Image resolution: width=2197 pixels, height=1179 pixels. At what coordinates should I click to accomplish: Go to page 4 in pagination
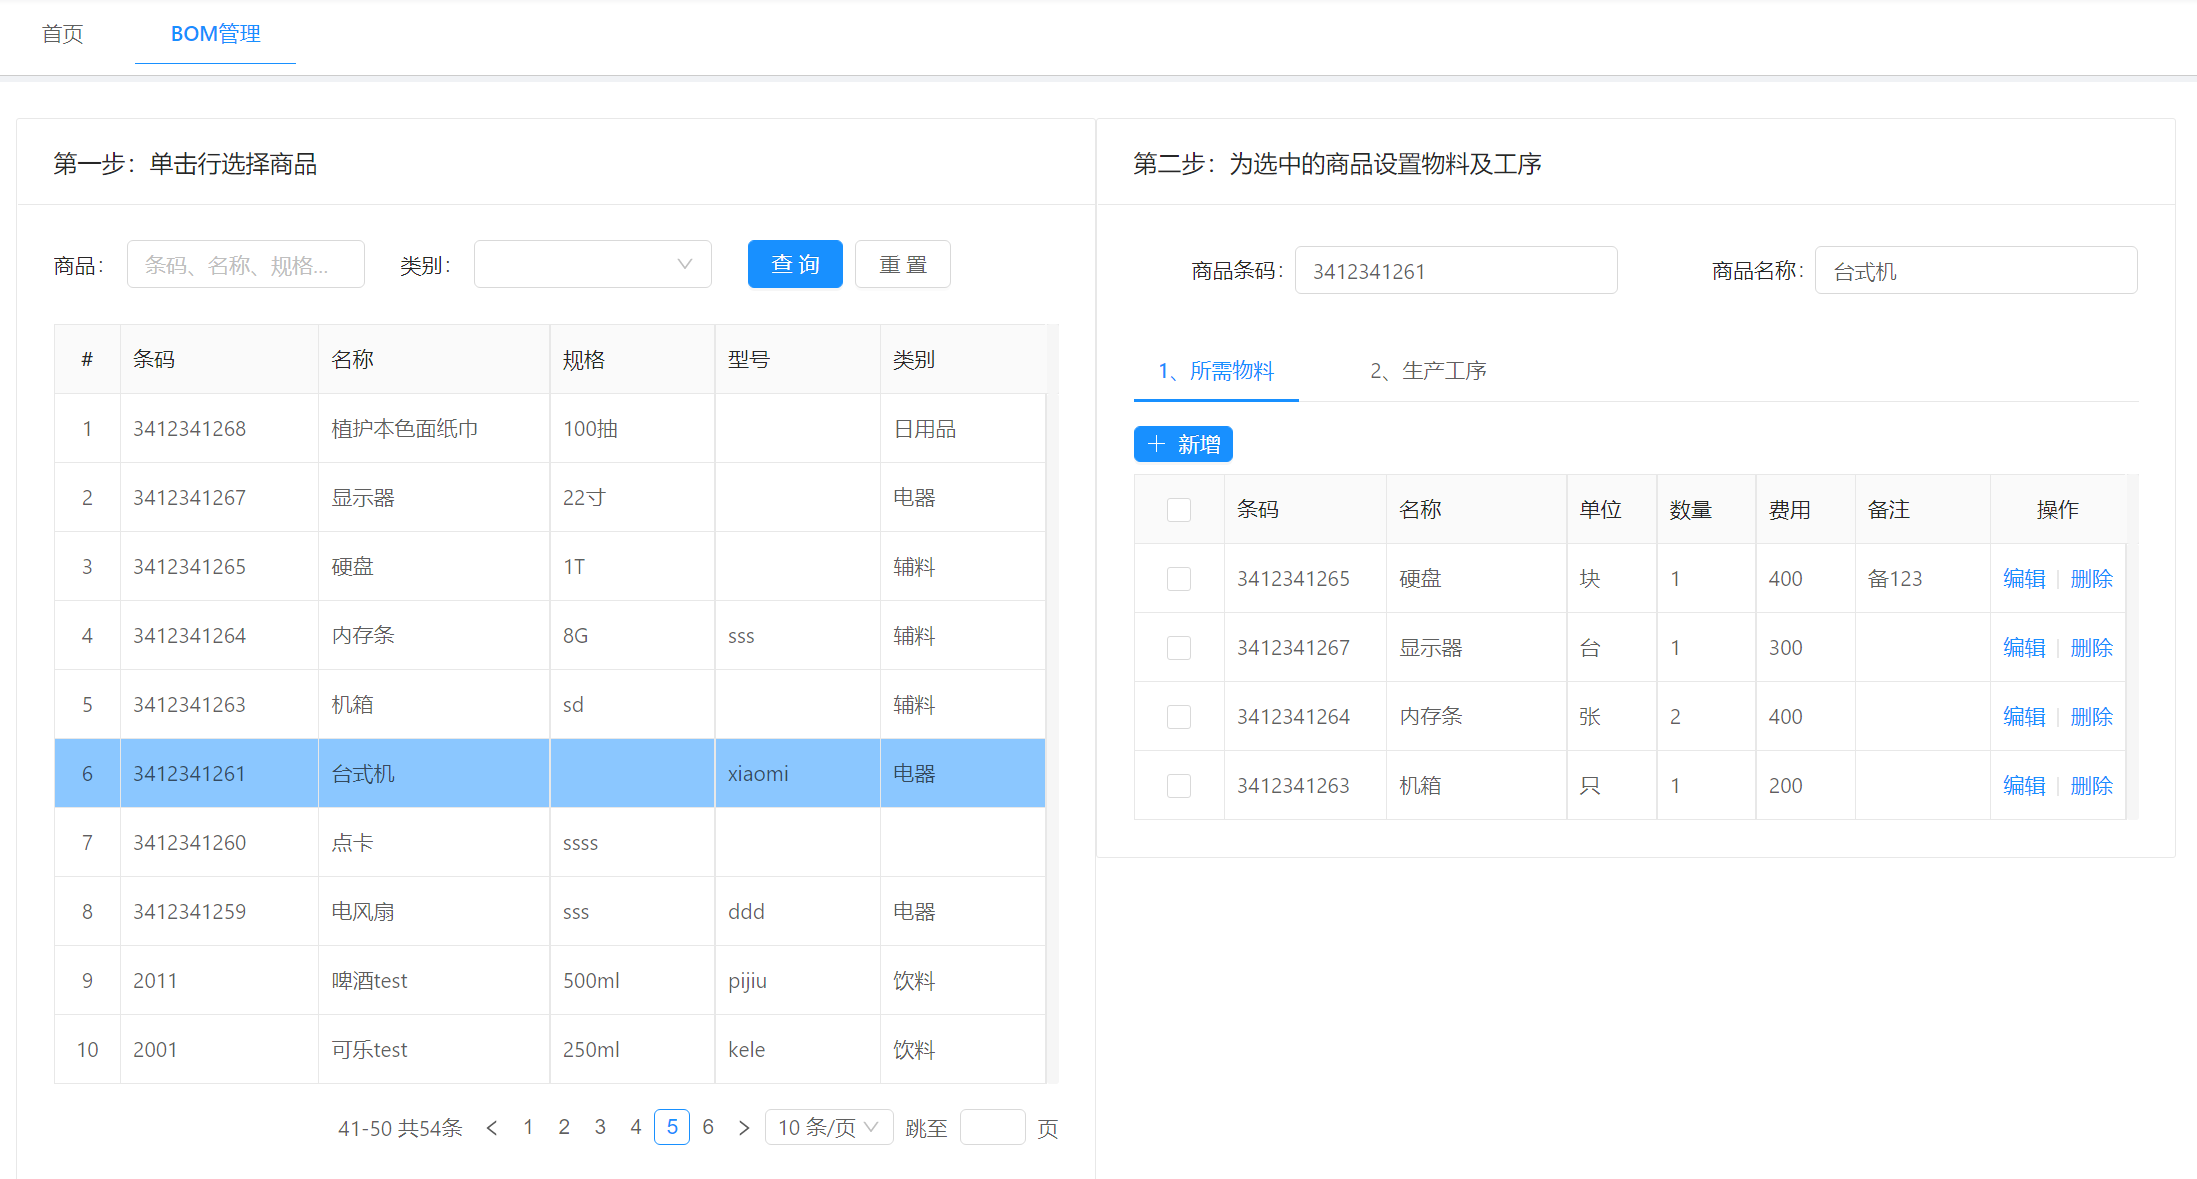(636, 1127)
